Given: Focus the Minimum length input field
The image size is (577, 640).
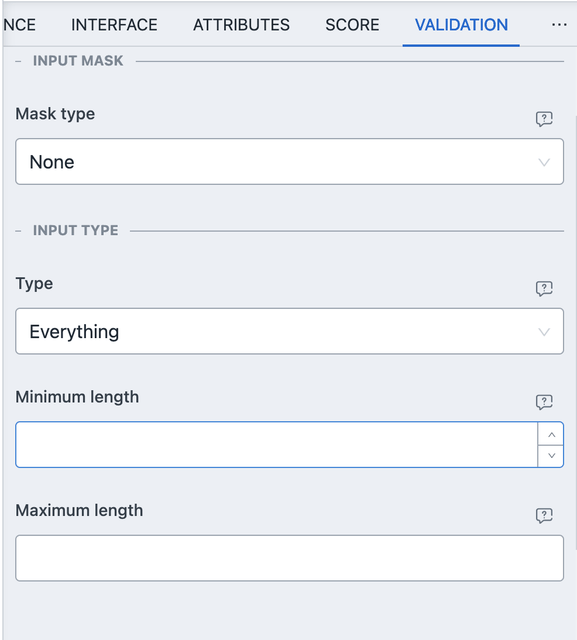Looking at the screenshot, I should pos(276,444).
